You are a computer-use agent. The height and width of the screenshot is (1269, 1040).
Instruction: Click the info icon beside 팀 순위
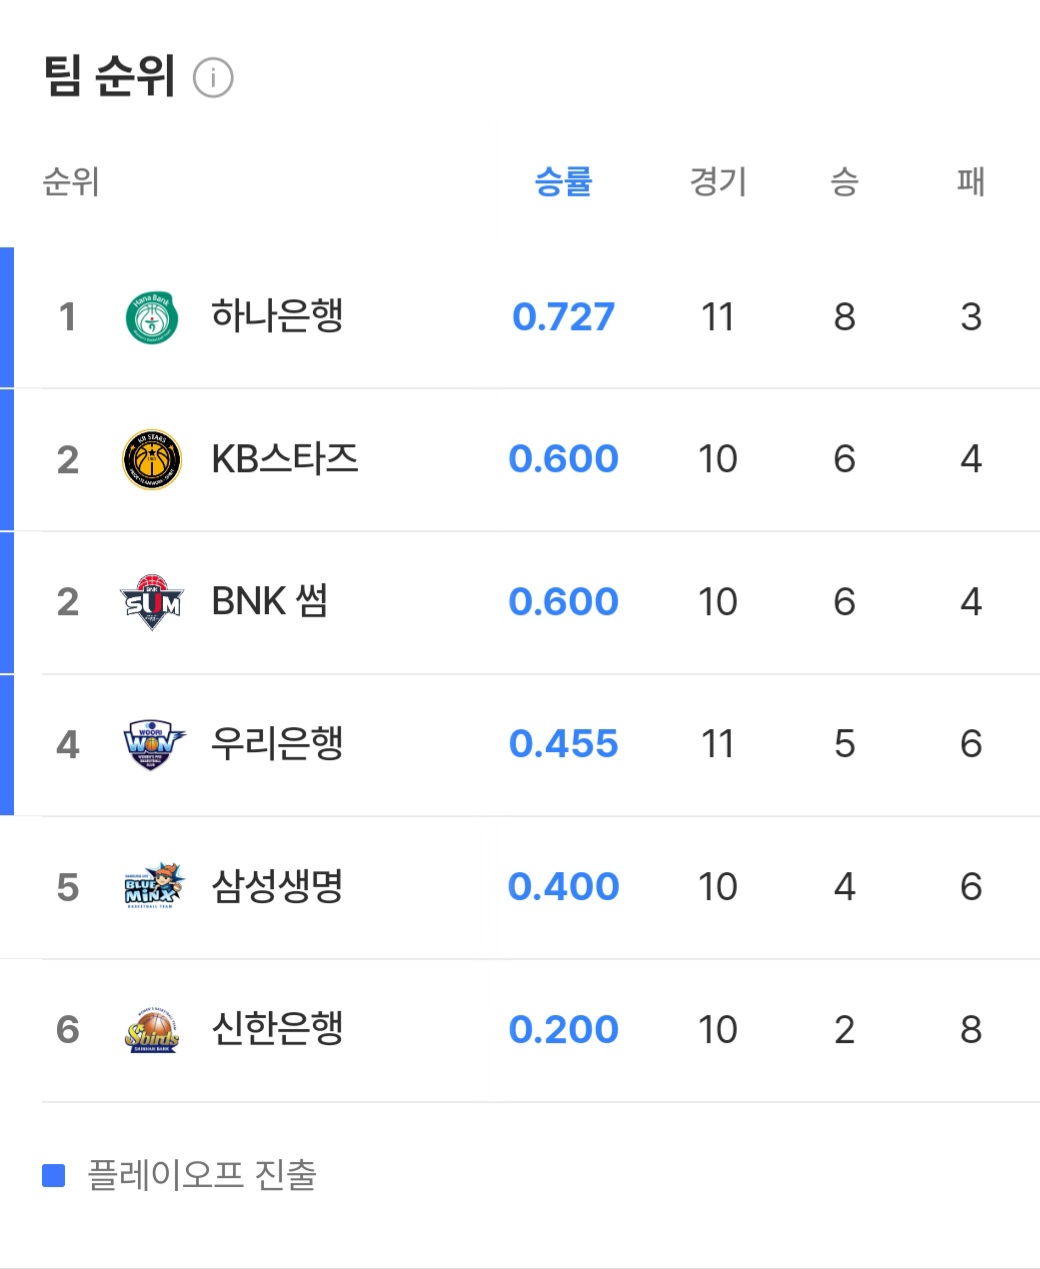(x=213, y=78)
